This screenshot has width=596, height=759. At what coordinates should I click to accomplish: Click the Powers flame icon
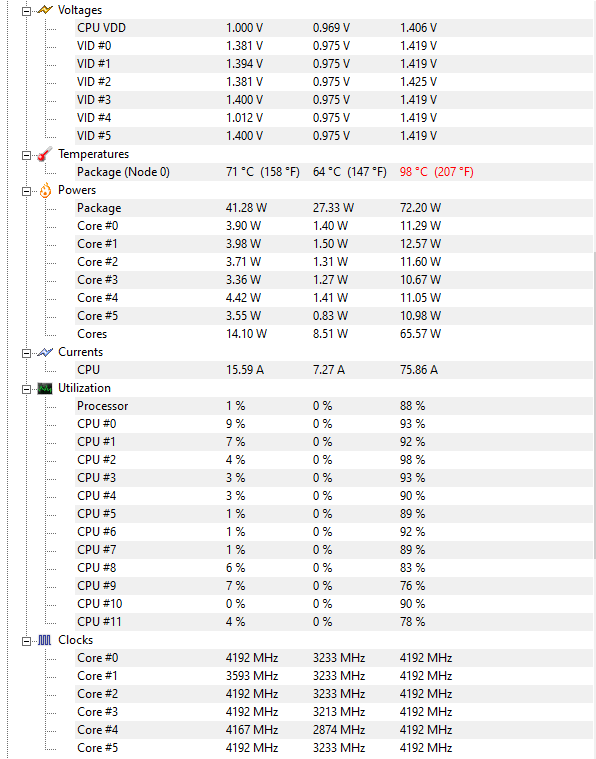(45, 190)
